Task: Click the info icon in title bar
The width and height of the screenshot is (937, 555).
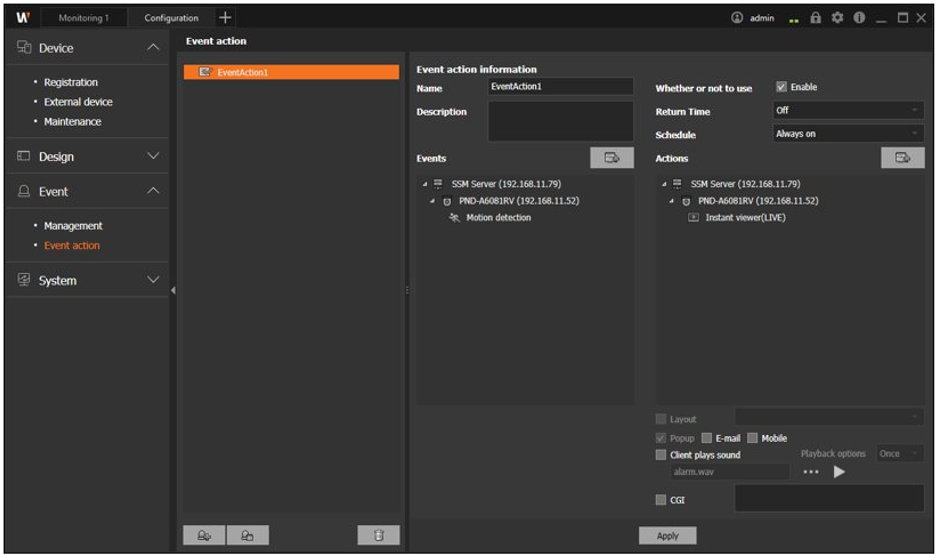Action: click(859, 18)
